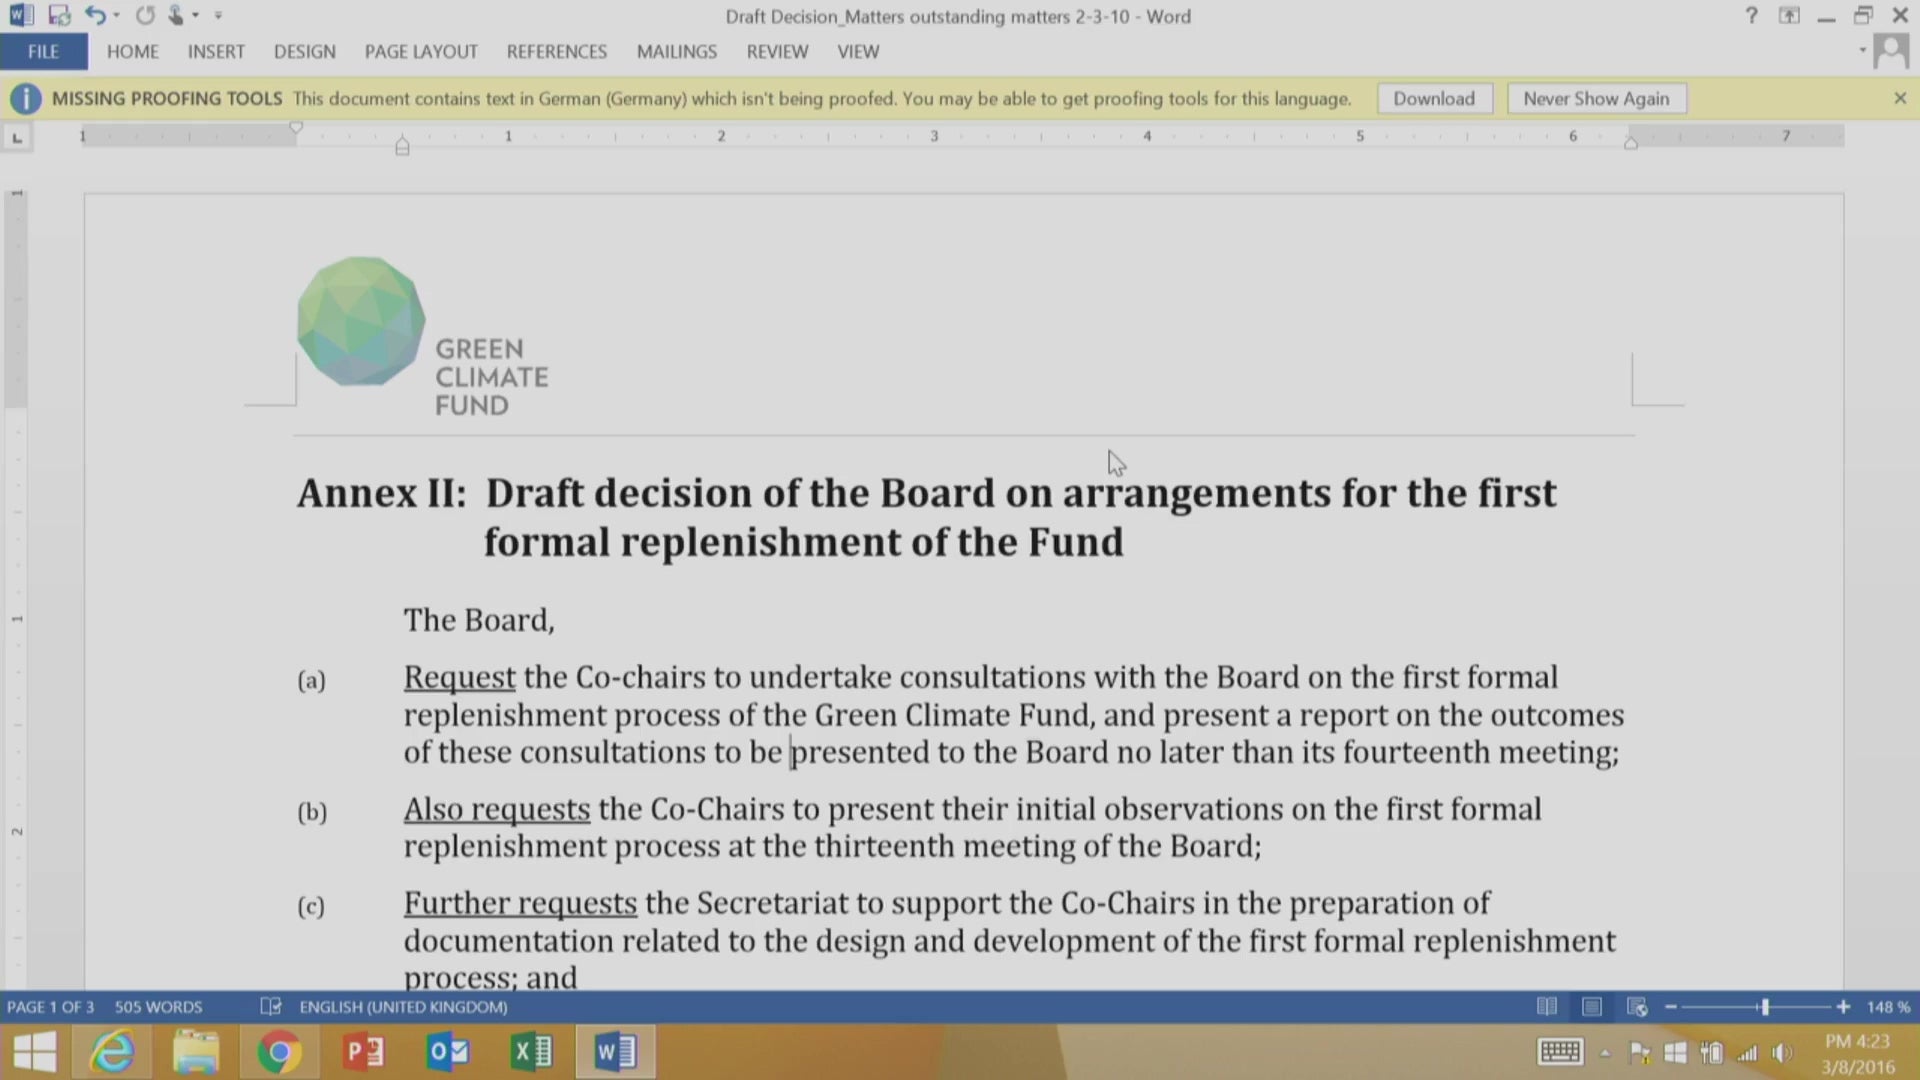The image size is (1920, 1080).
Task: Click the network signal tray icon
Action: [x=1747, y=1053]
